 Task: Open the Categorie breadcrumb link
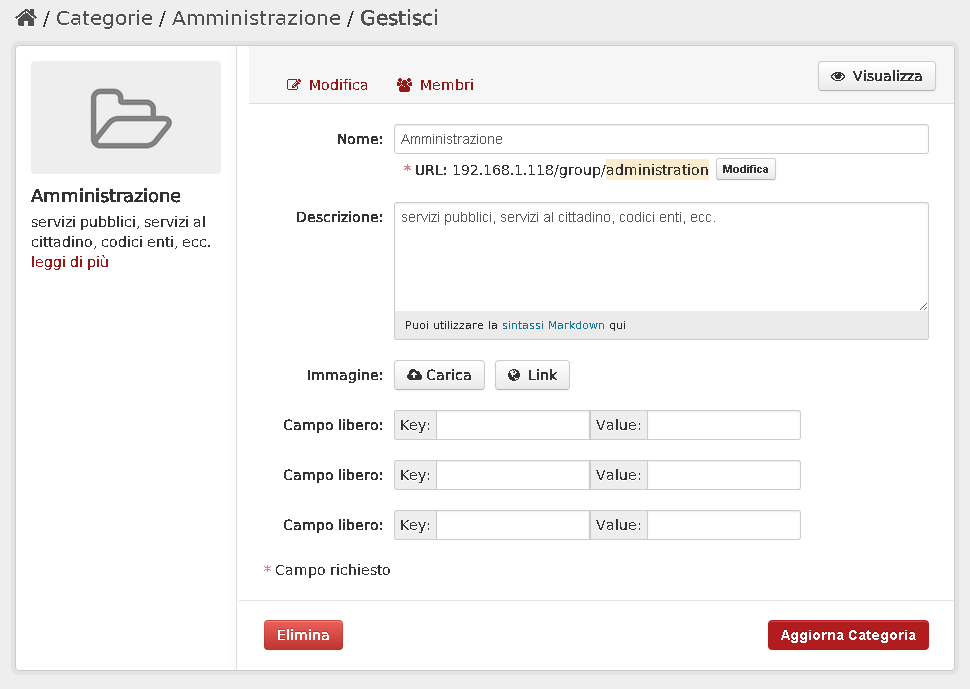(x=105, y=18)
